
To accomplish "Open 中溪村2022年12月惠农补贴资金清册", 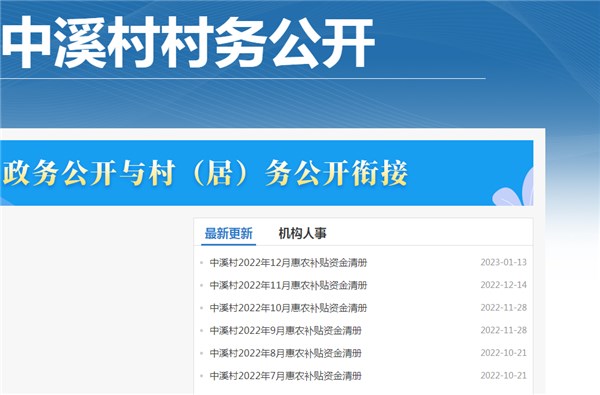I will pos(289,263).
